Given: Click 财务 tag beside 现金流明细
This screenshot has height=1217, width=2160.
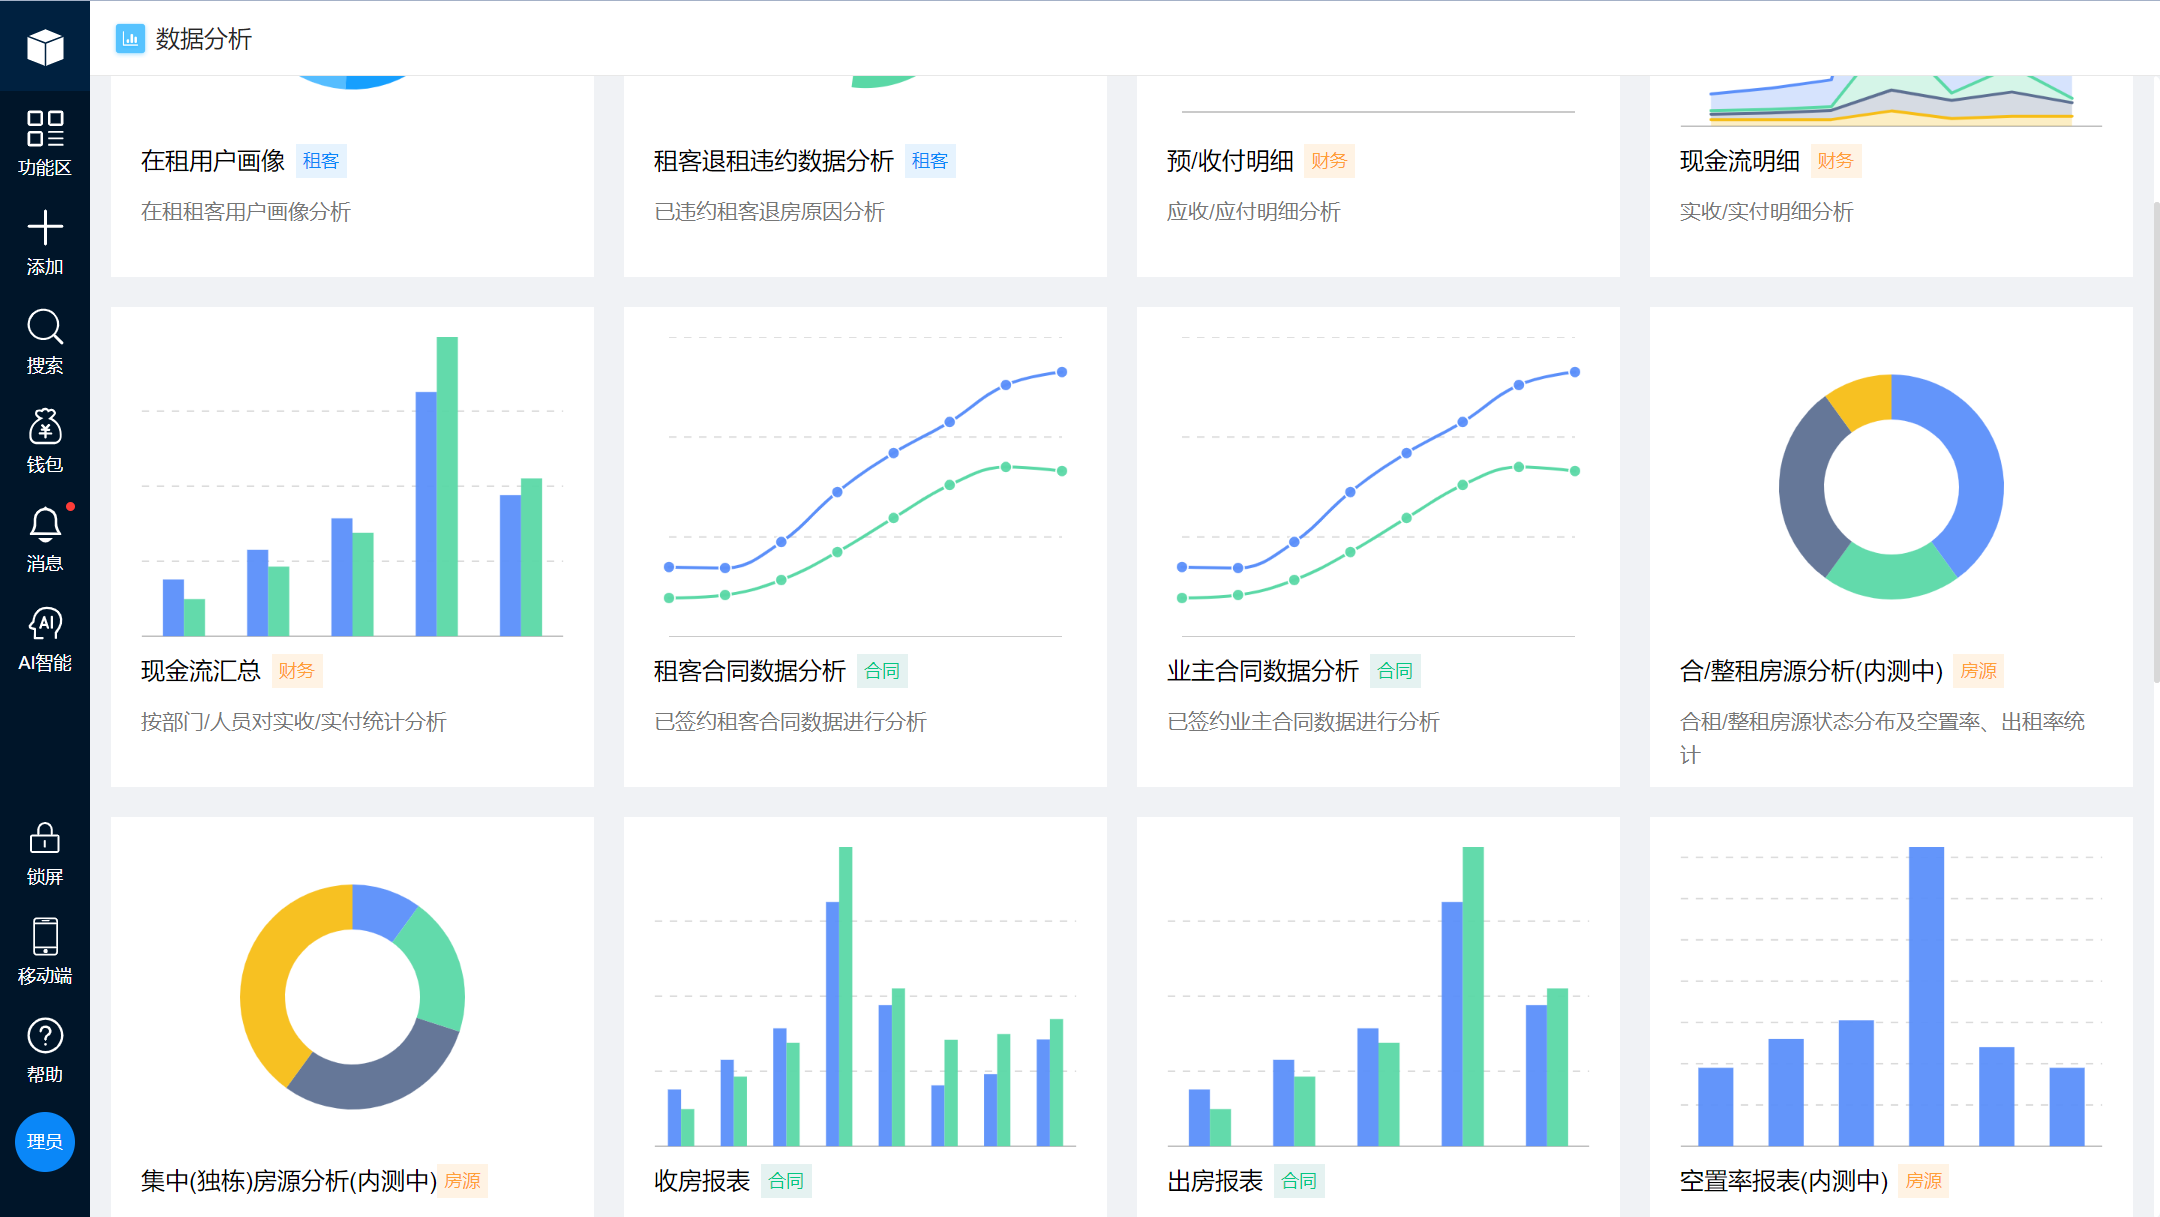Looking at the screenshot, I should click(1835, 161).
